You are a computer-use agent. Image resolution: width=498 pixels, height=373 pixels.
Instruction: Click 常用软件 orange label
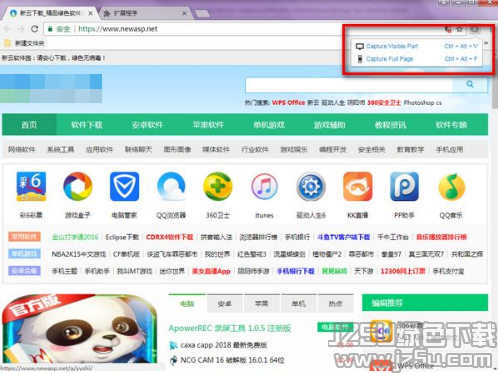click(x=24, y=237)
